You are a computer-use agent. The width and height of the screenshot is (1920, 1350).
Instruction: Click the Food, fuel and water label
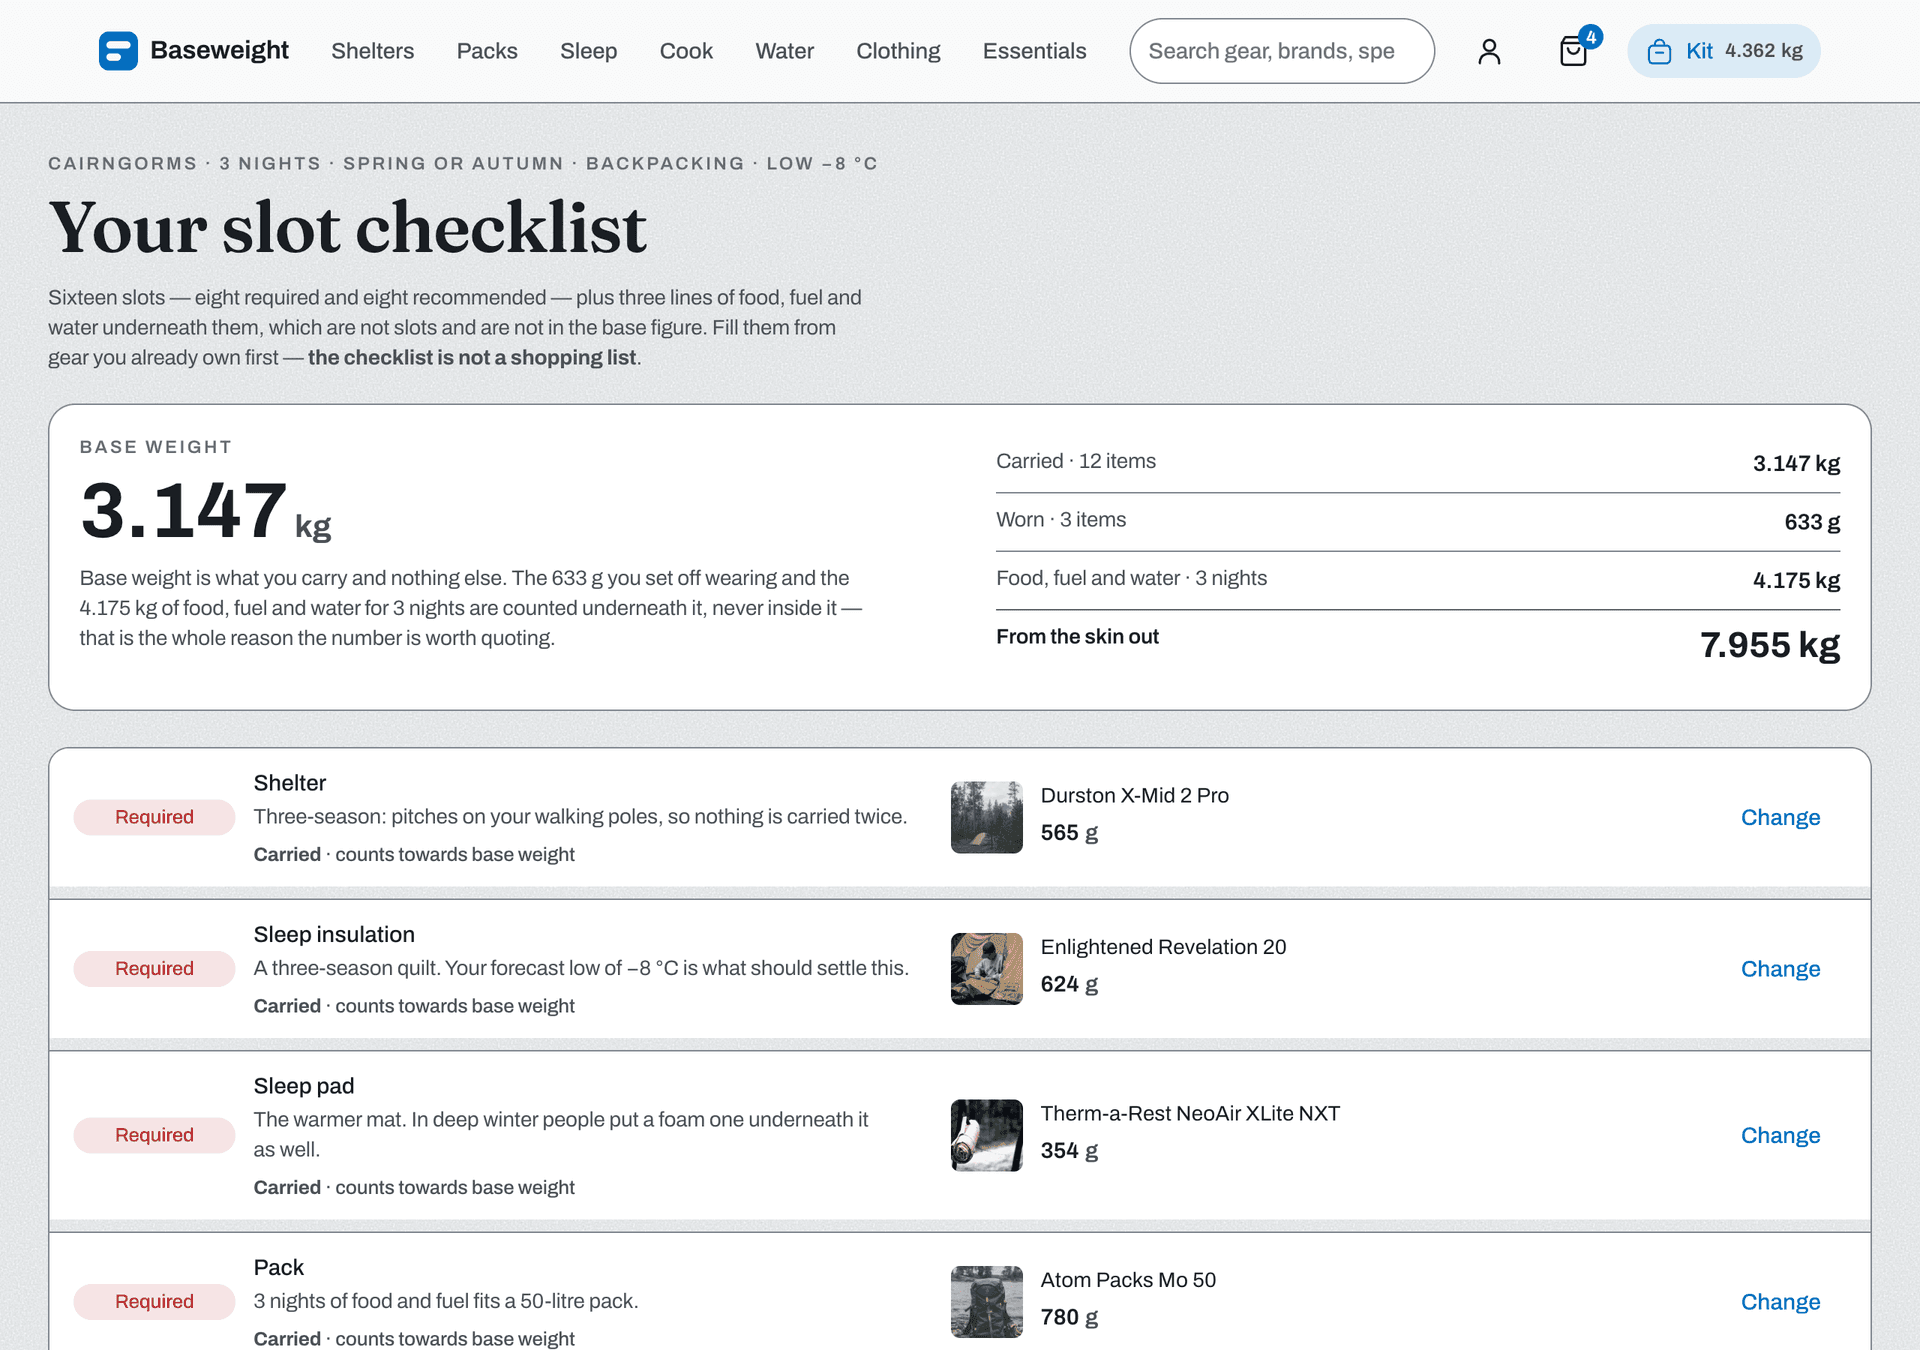pos(1131,578)
